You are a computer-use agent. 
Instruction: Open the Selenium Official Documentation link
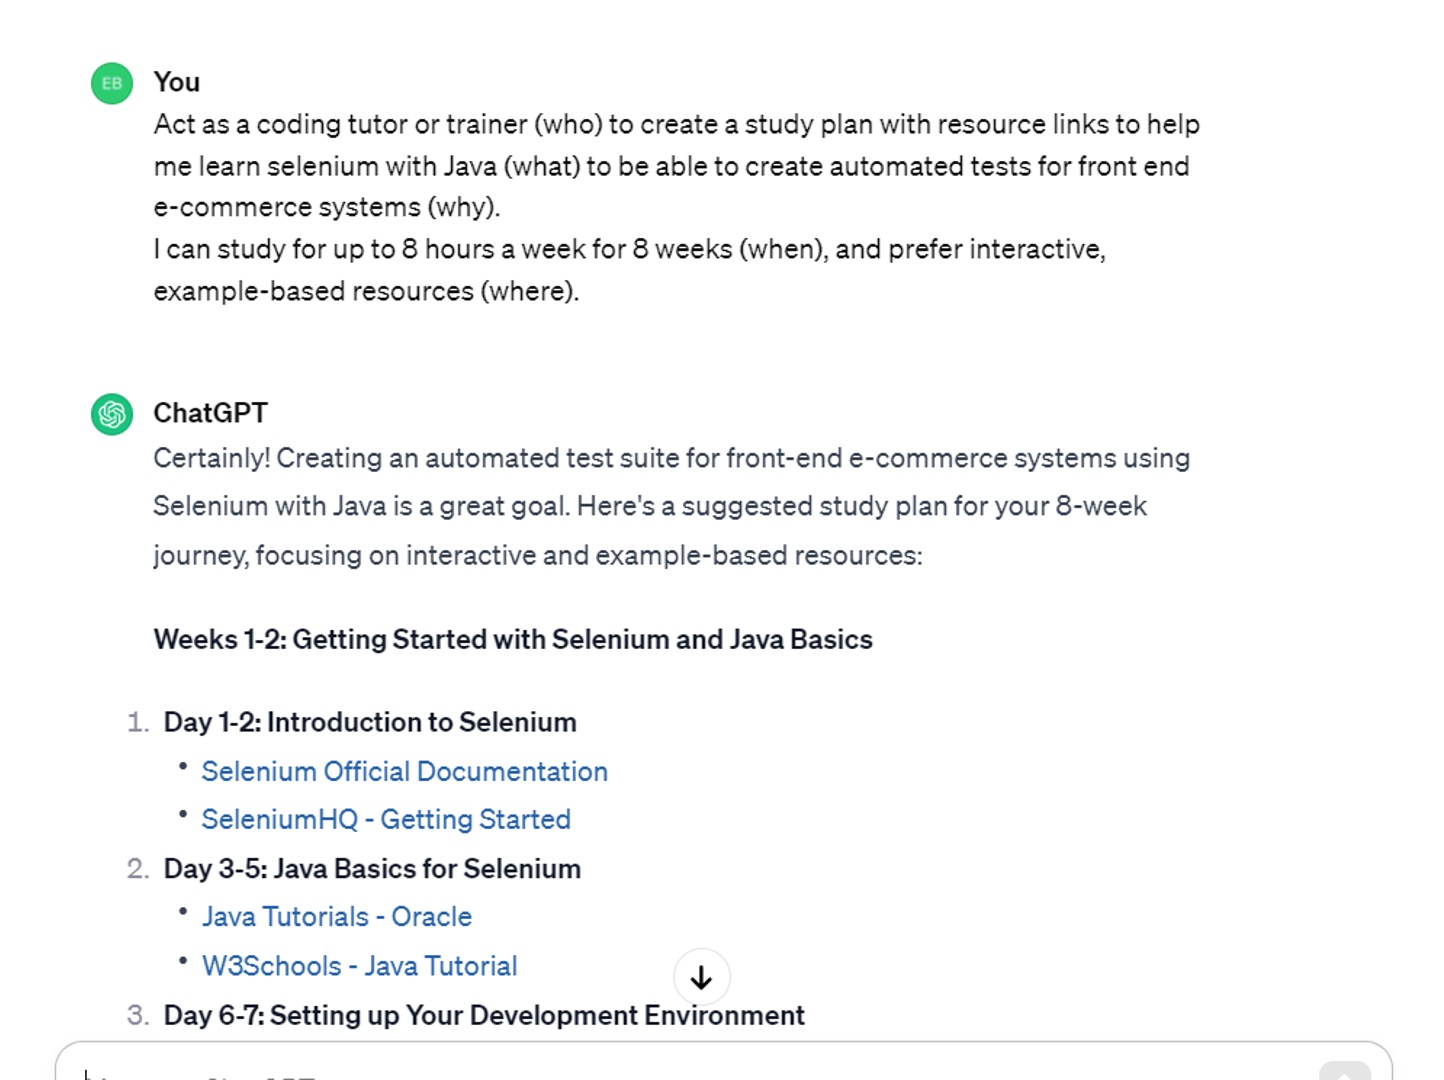coord(404,771)
